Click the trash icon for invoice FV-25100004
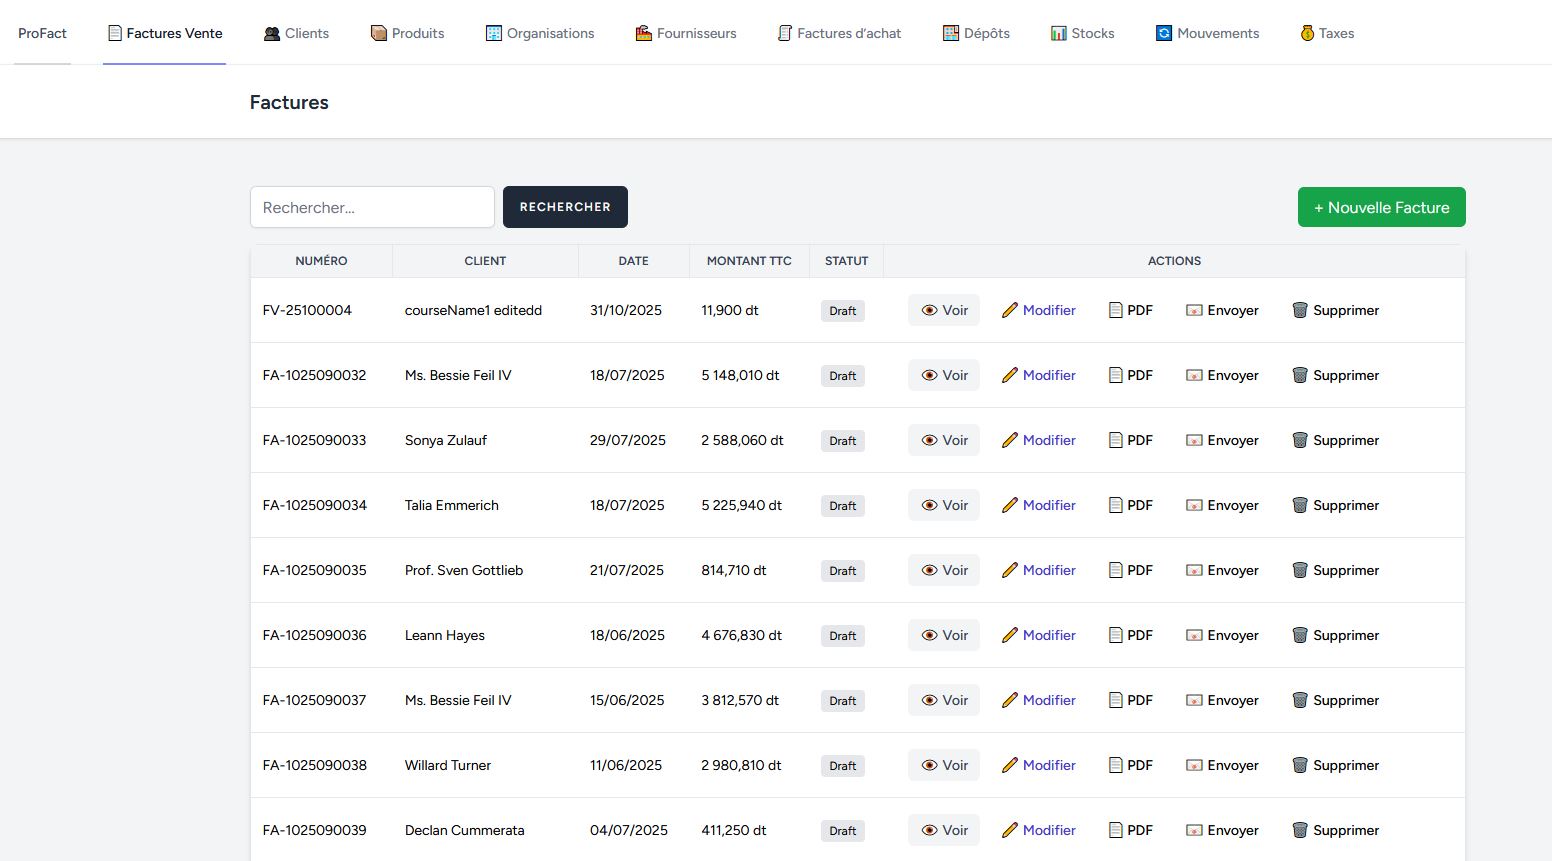The height and width of the screenshot is (861, 1552). (1299, 310)
